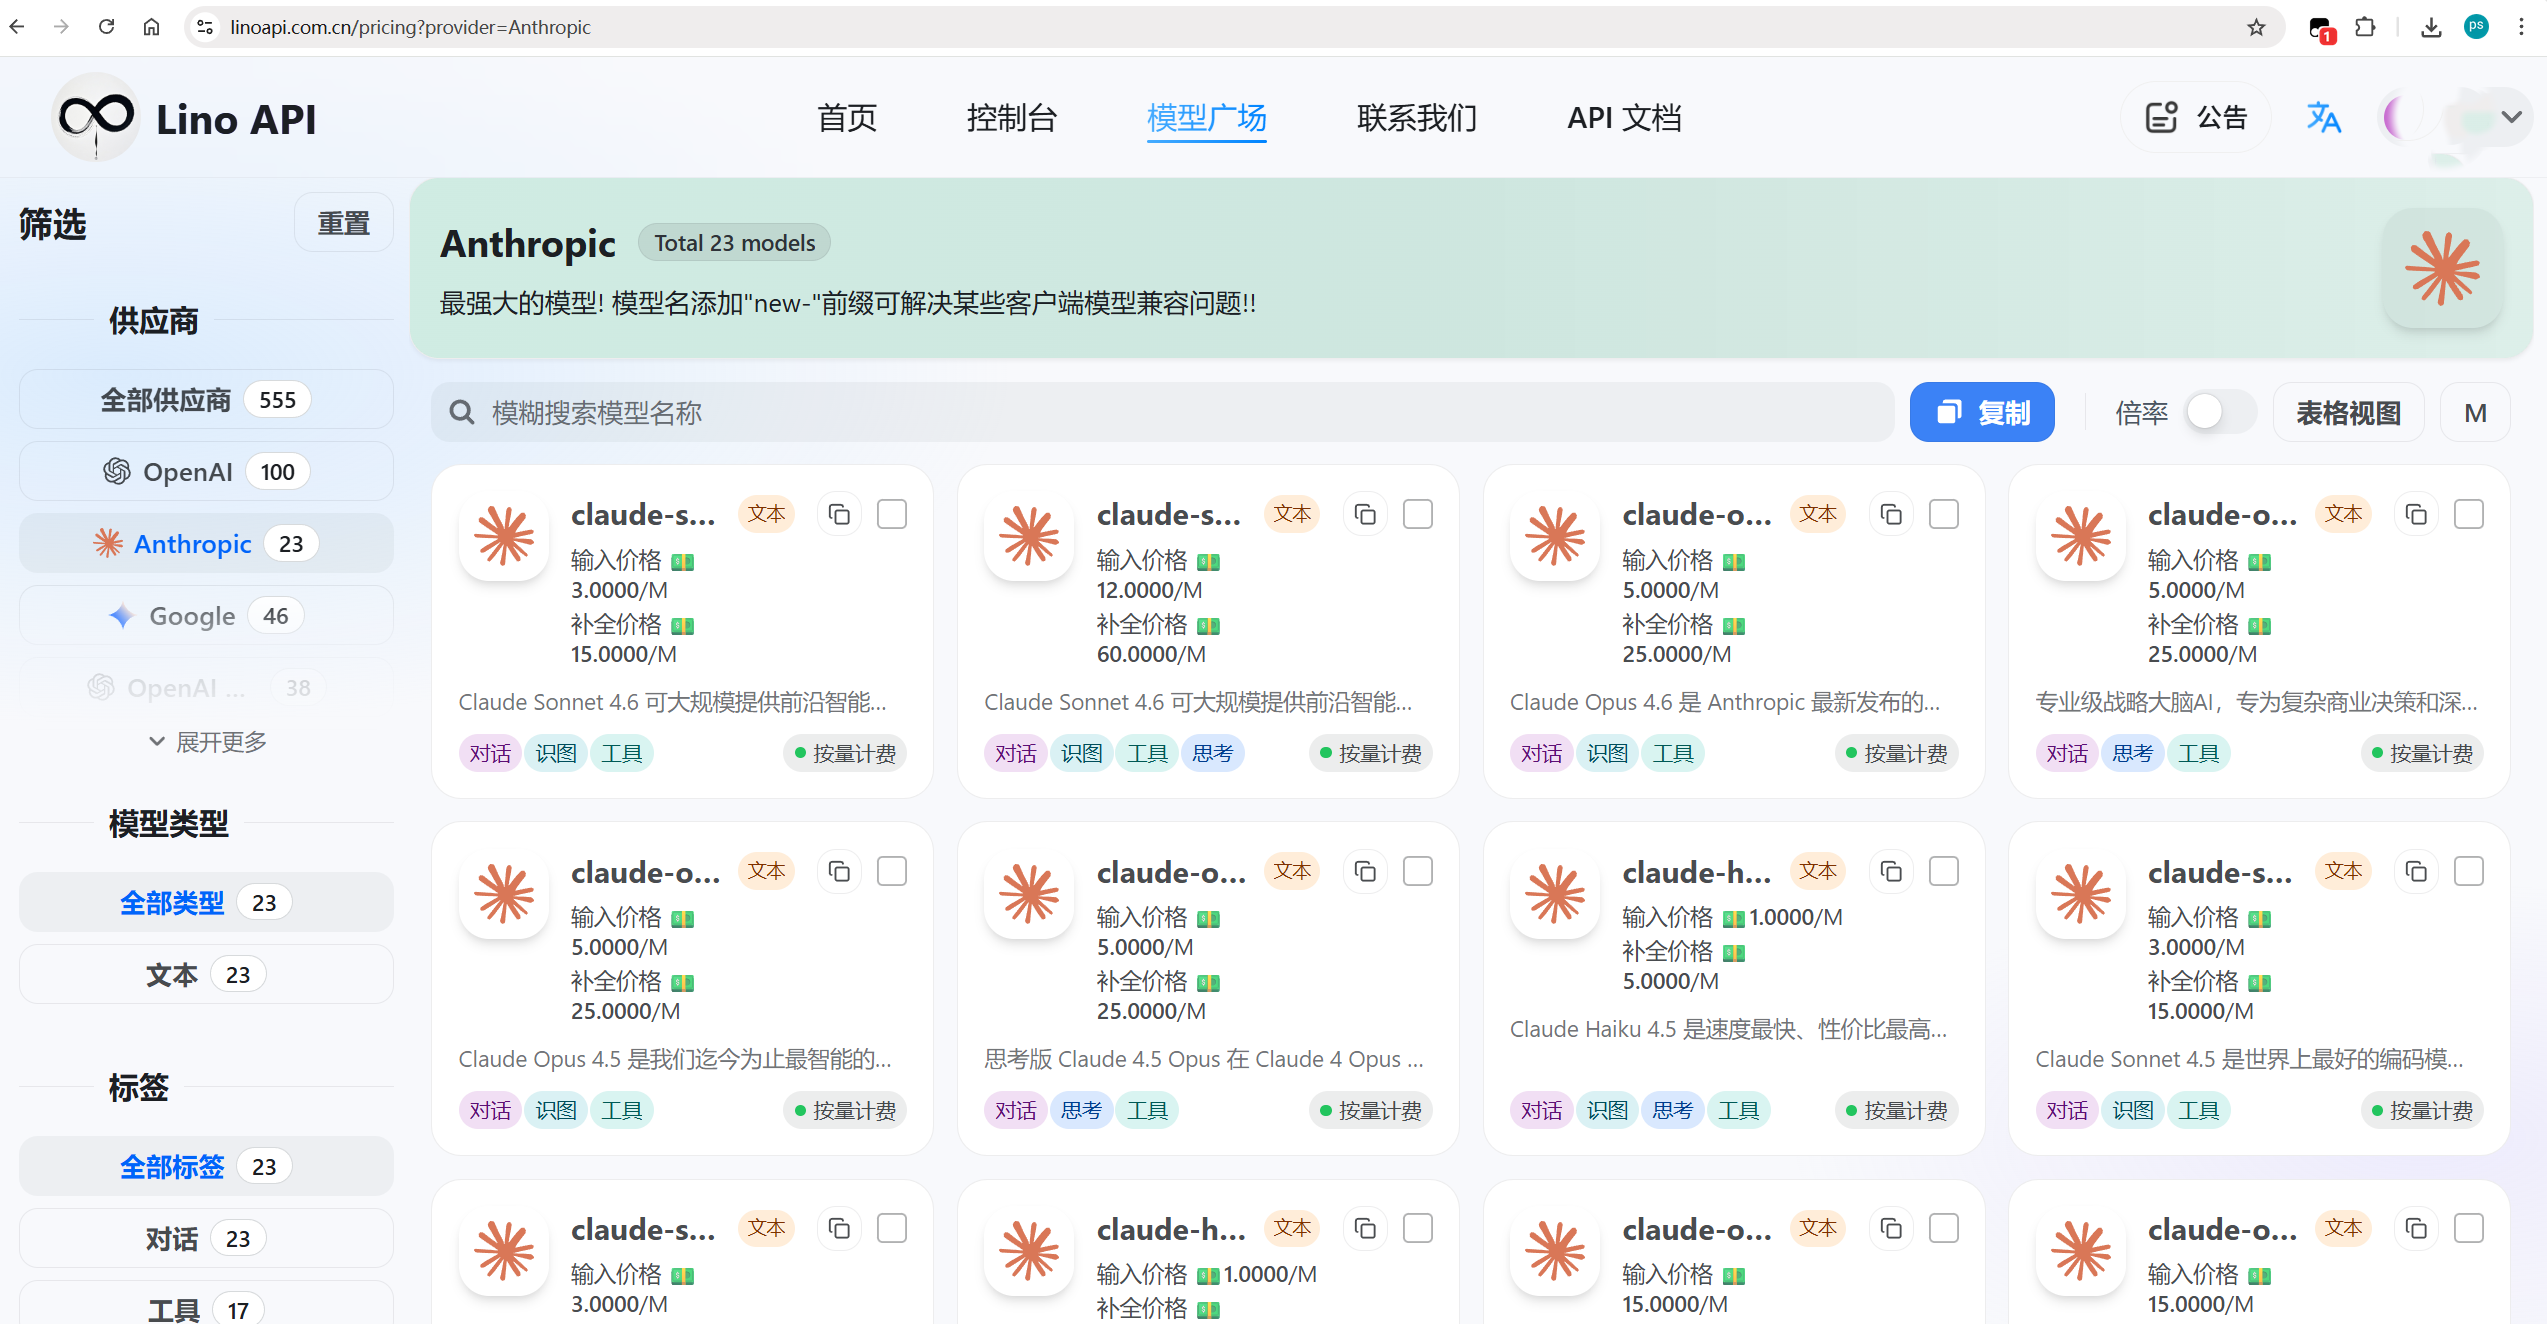
Task: Select the 模型广场 nav tab
Action: pyautogui.click(x=1207, y=118)
